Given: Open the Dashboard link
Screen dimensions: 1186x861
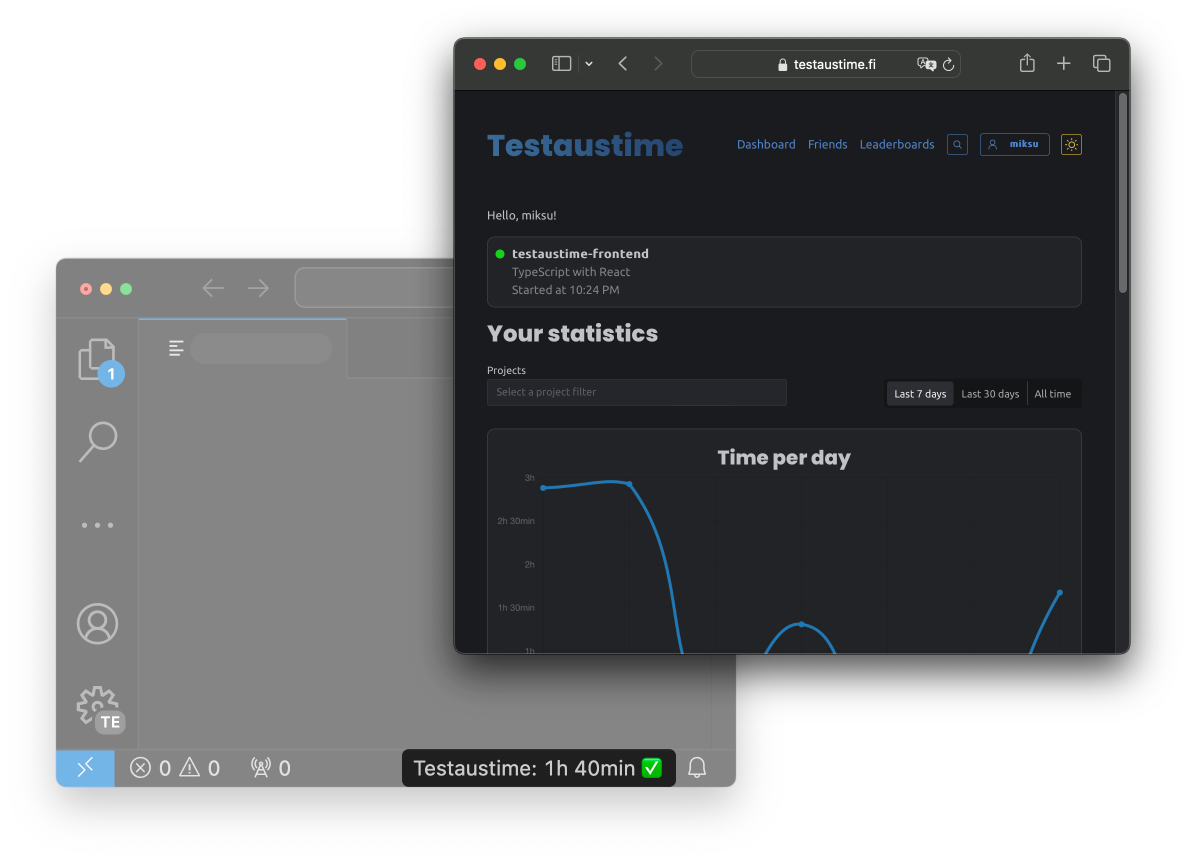Looking at the screenshot, I should 765,145.
